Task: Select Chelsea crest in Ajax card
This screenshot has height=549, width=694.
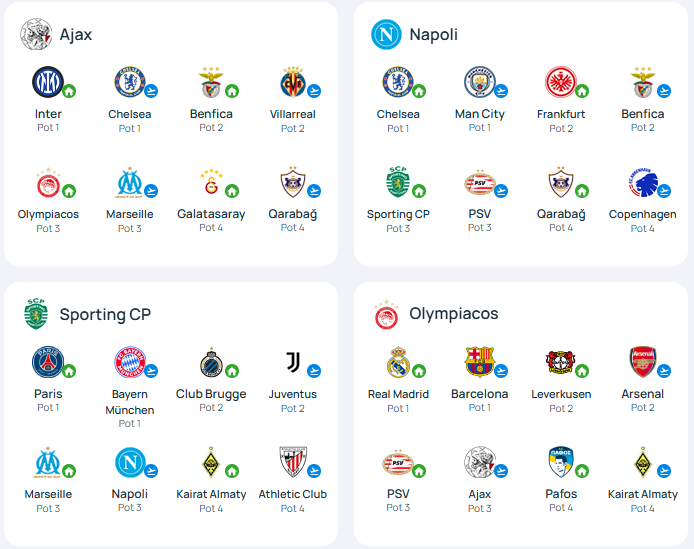Action: coord(130,82)
